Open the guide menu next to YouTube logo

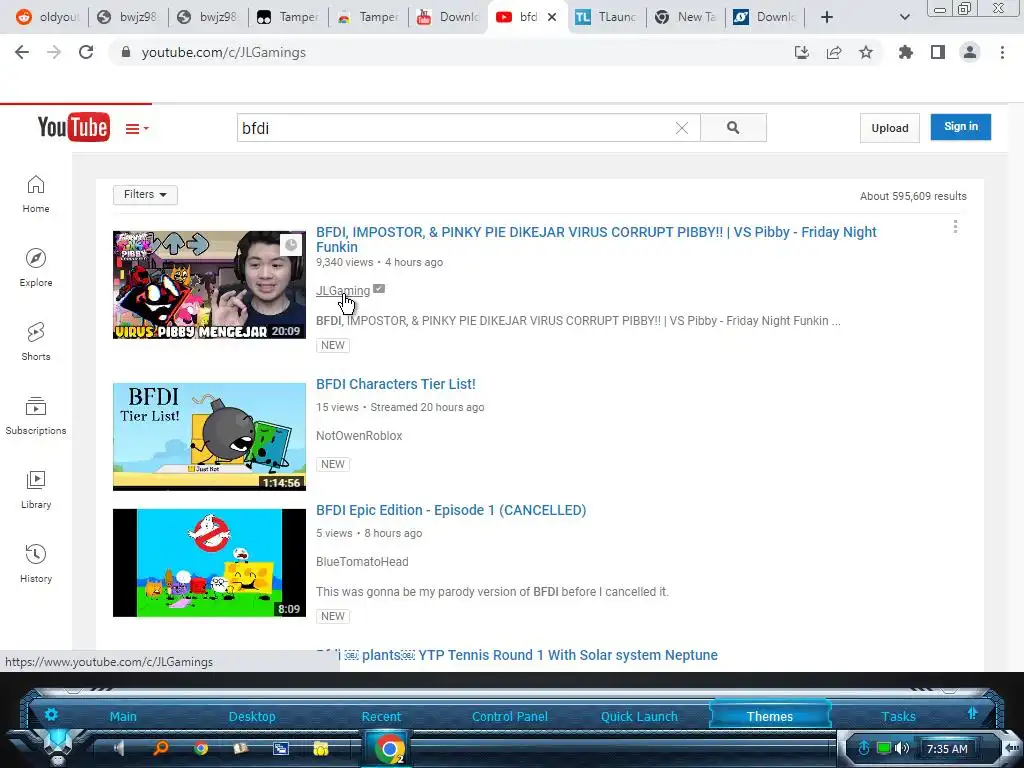136,129
